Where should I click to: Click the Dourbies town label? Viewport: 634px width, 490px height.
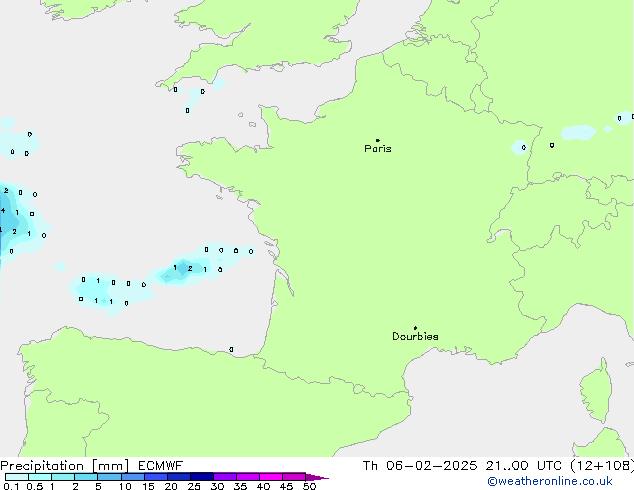(x=415, y=336)
